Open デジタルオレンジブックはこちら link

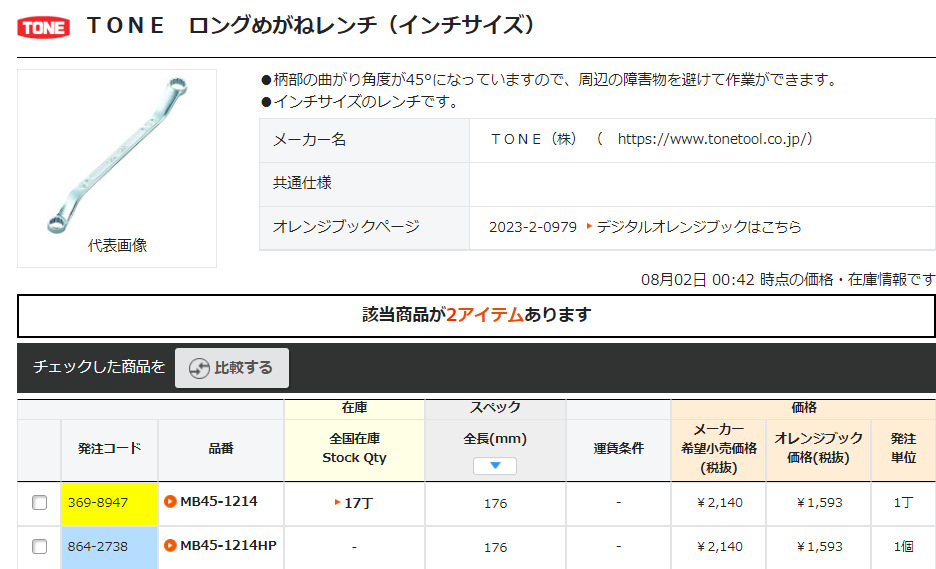point(698,227)
